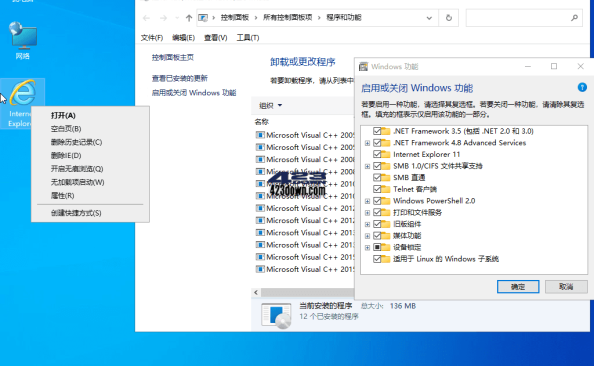This screenshot has height=366, width=594.
Task: Expand 媒体功能 node
Action: tap(367, 236)
